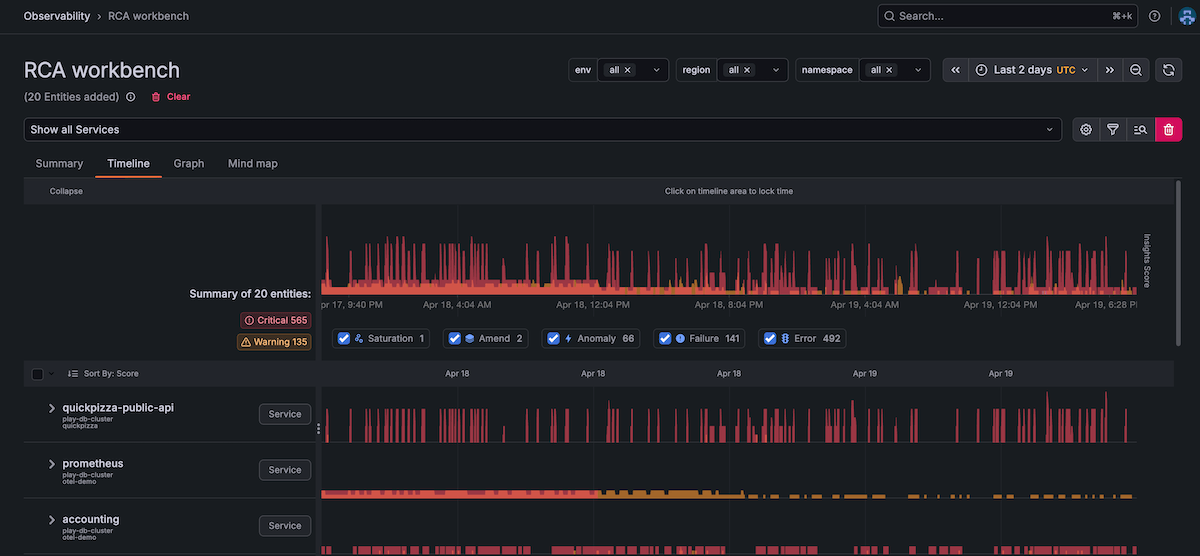This screenshot has height=556, width=1200.
Task: Refresh the dashboard data
Action: 1168,70
